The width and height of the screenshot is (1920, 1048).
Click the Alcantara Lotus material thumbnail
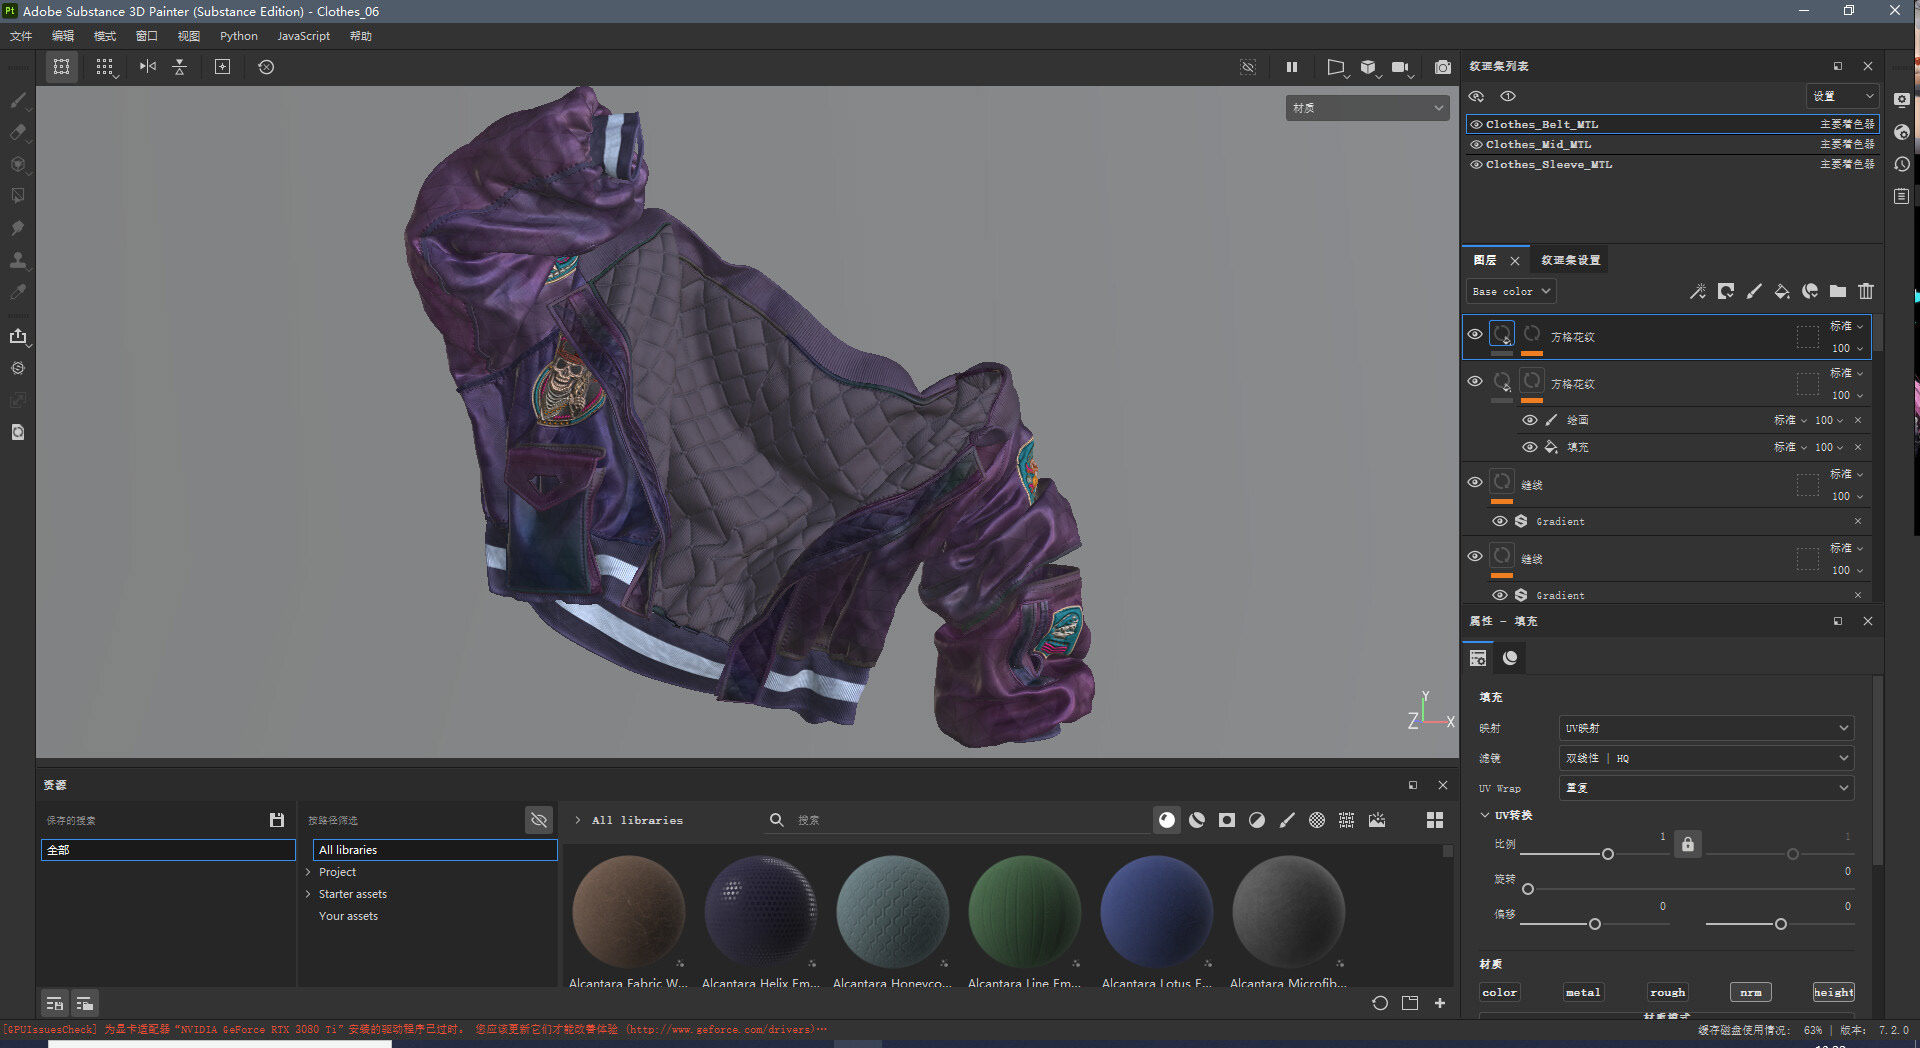pyautogui.click(x=1156, y=911)
